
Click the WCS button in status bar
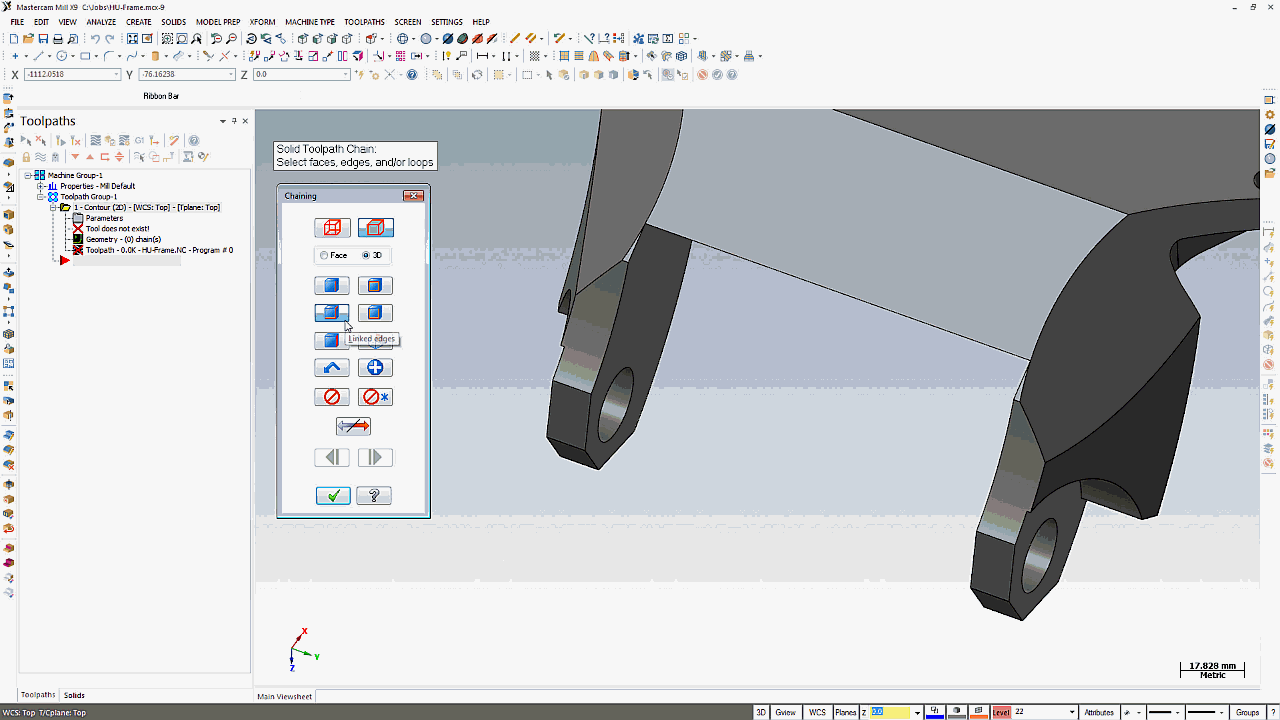click(817, 712)
